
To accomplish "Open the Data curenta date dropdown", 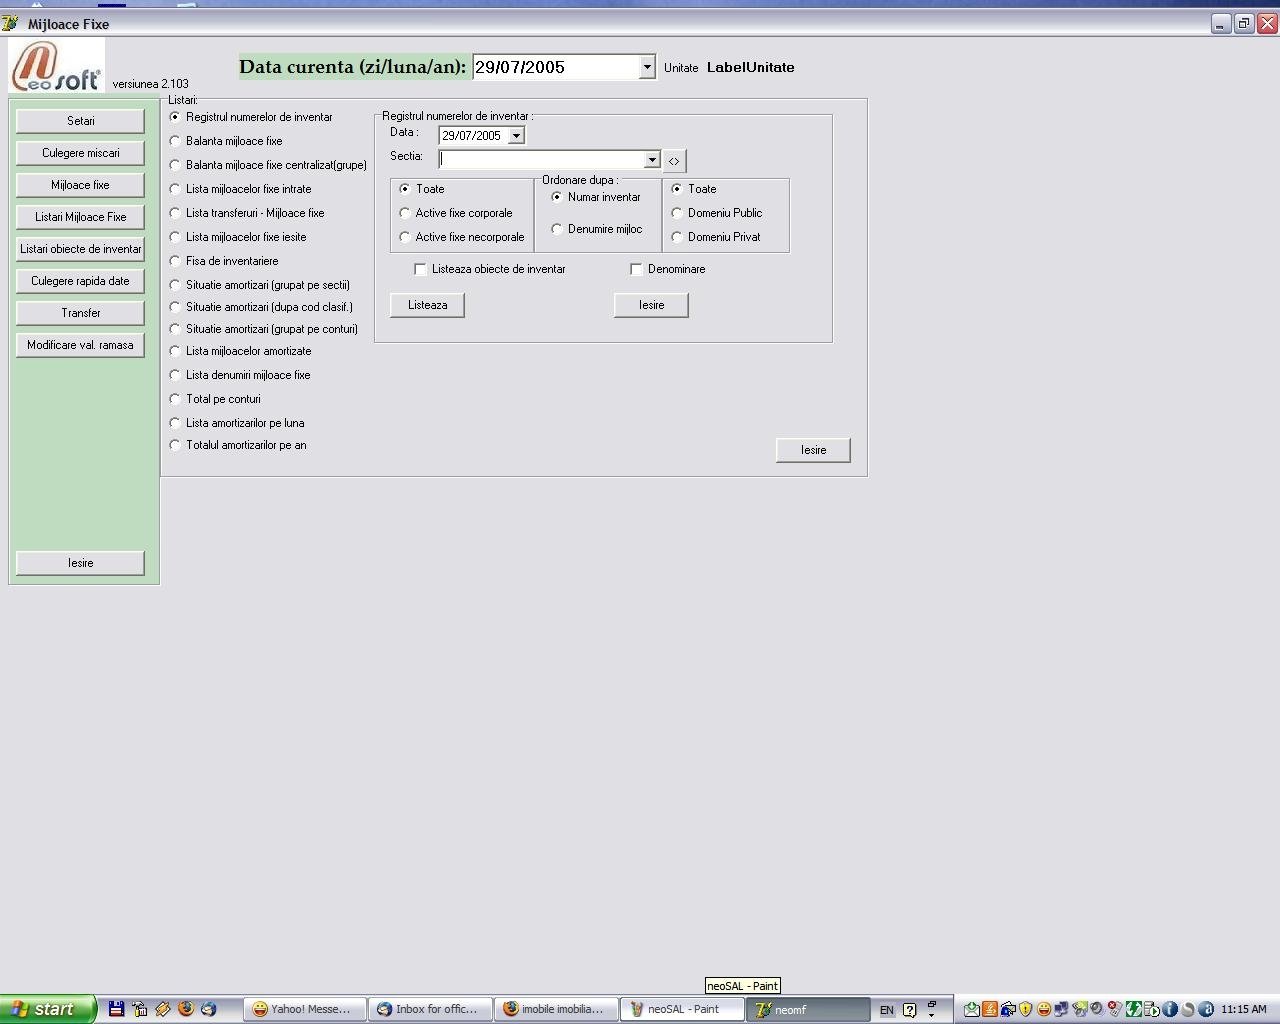I will pos(647,67).
